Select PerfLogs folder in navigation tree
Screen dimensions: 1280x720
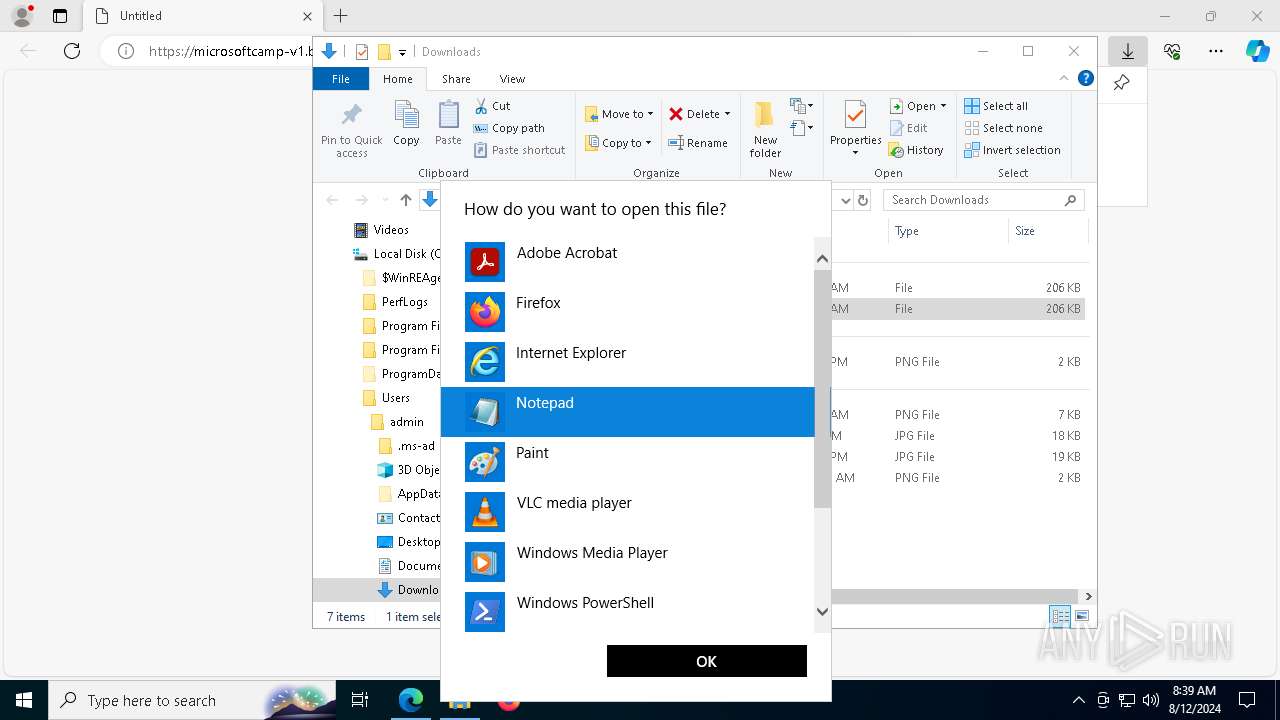[x=395, y=302]
